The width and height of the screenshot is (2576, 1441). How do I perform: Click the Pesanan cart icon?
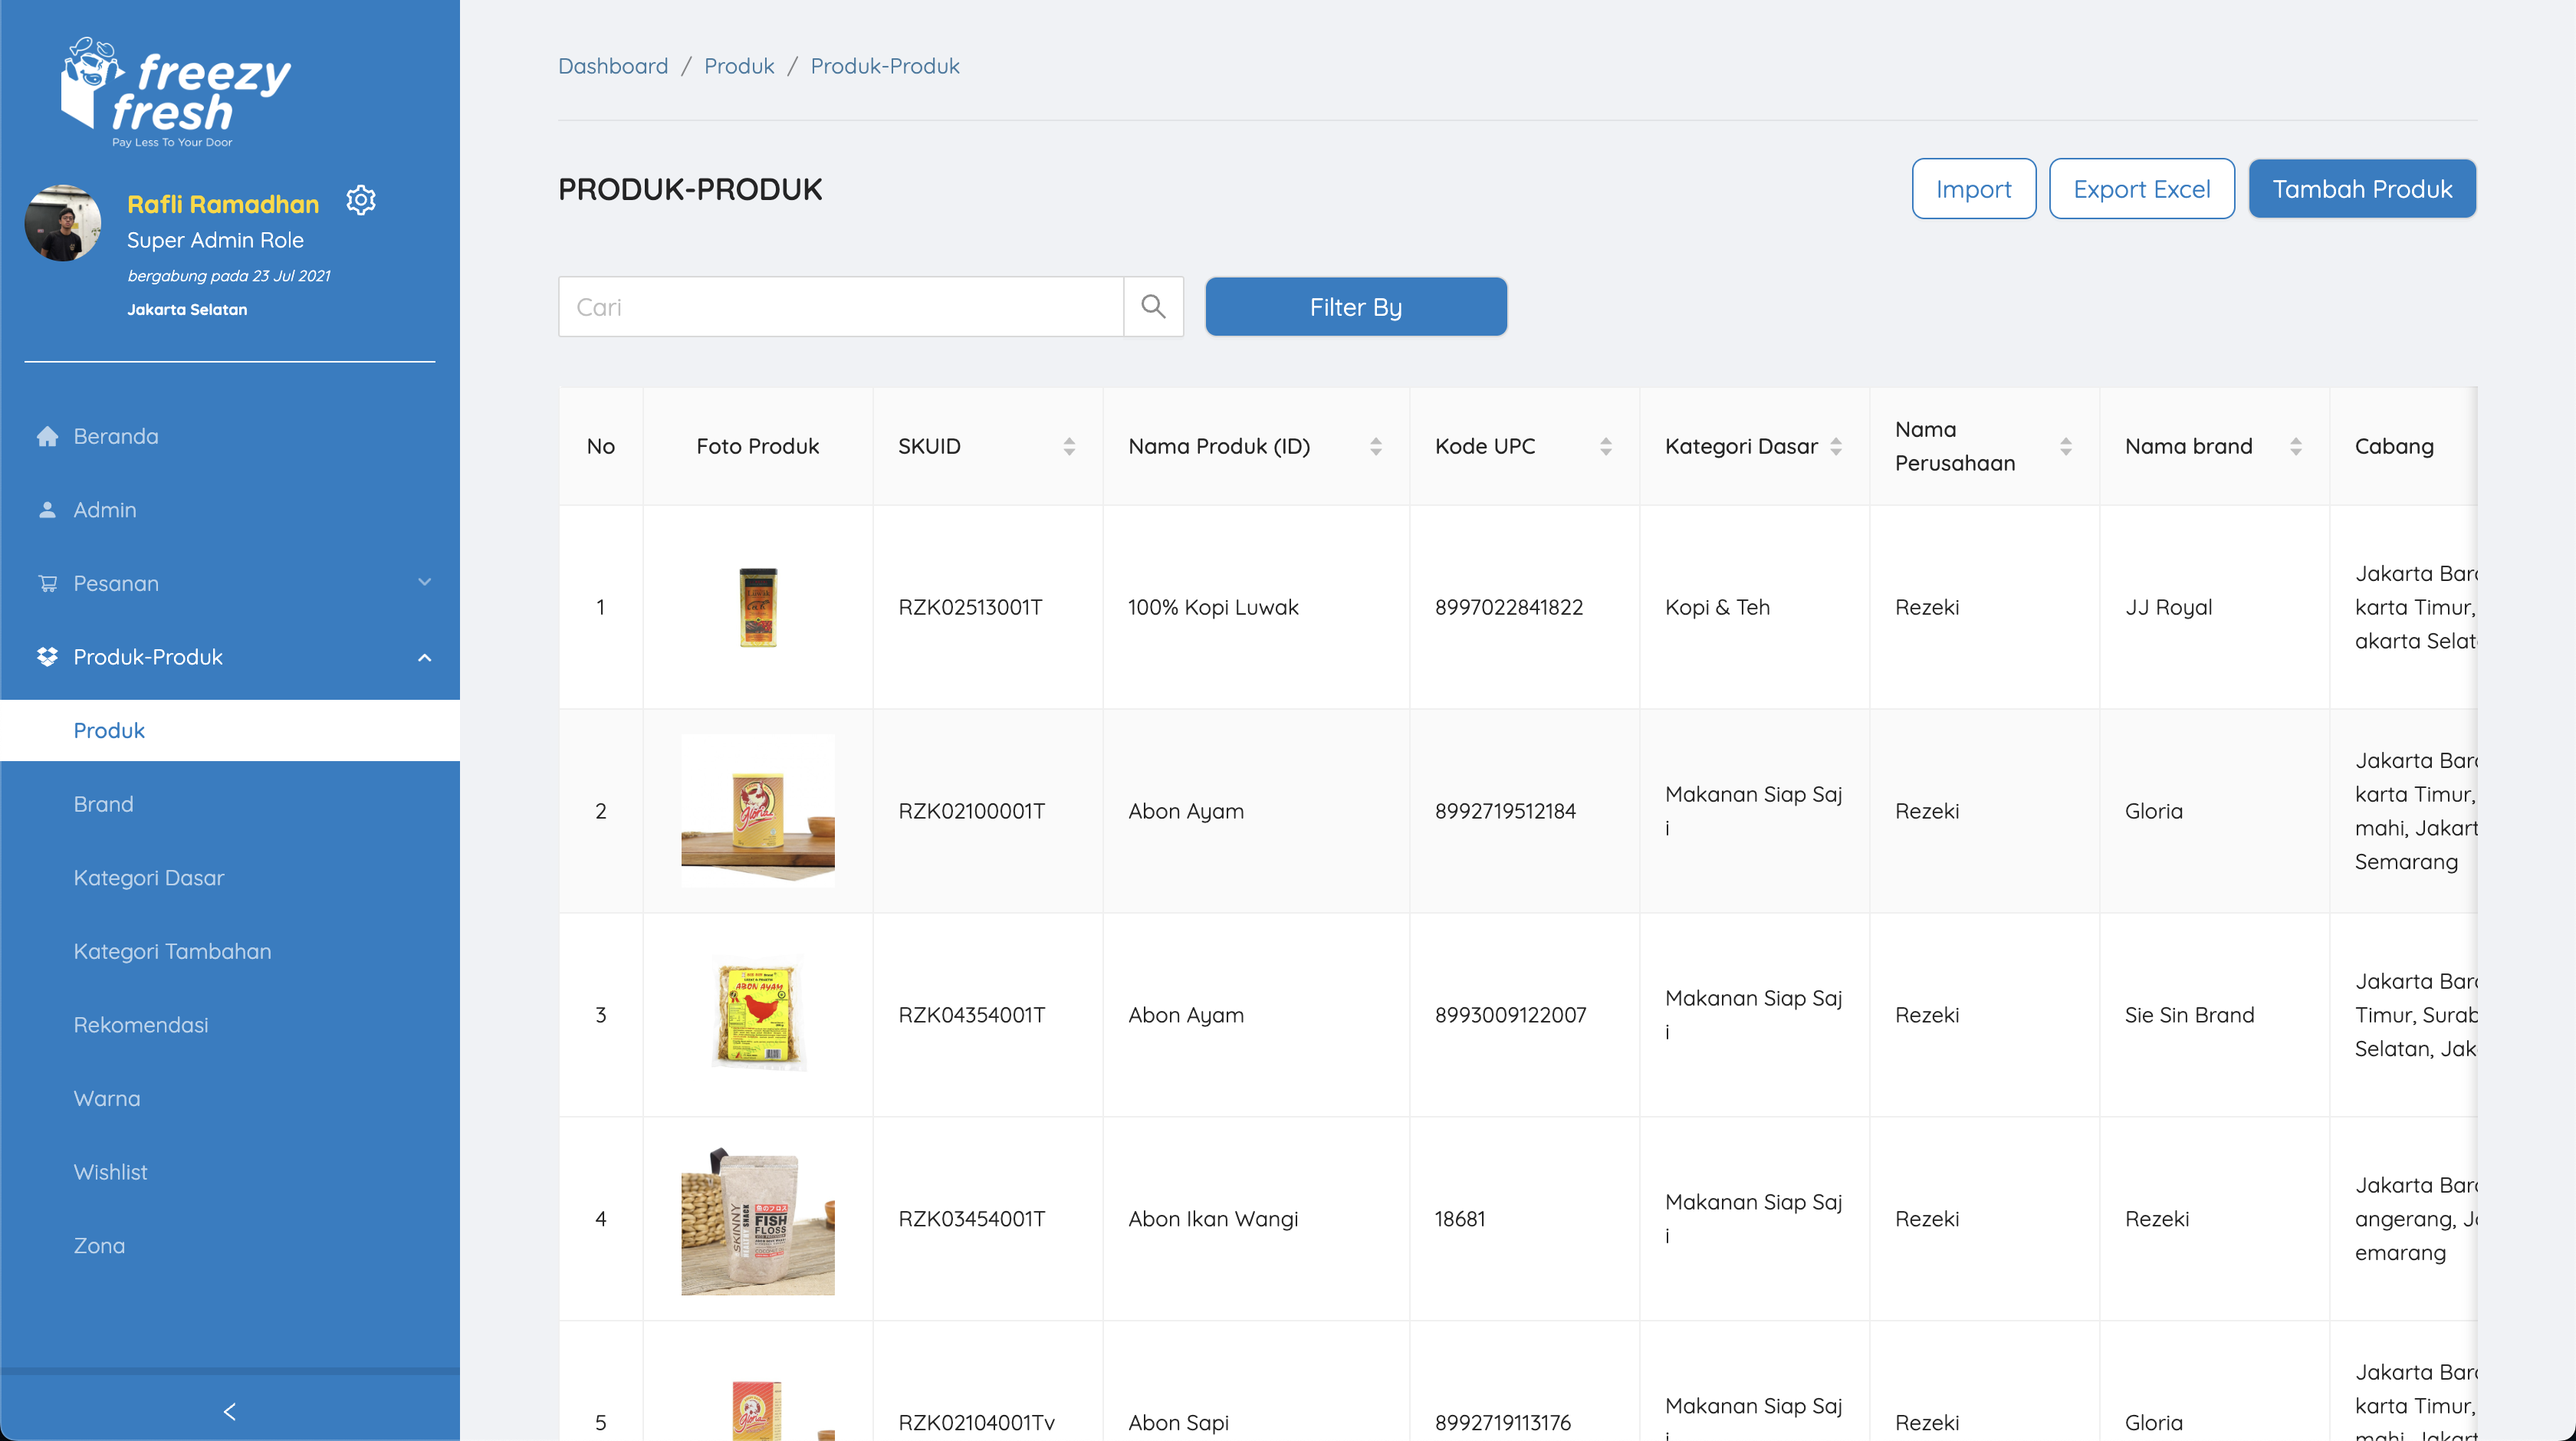click(x=47, y=583)
